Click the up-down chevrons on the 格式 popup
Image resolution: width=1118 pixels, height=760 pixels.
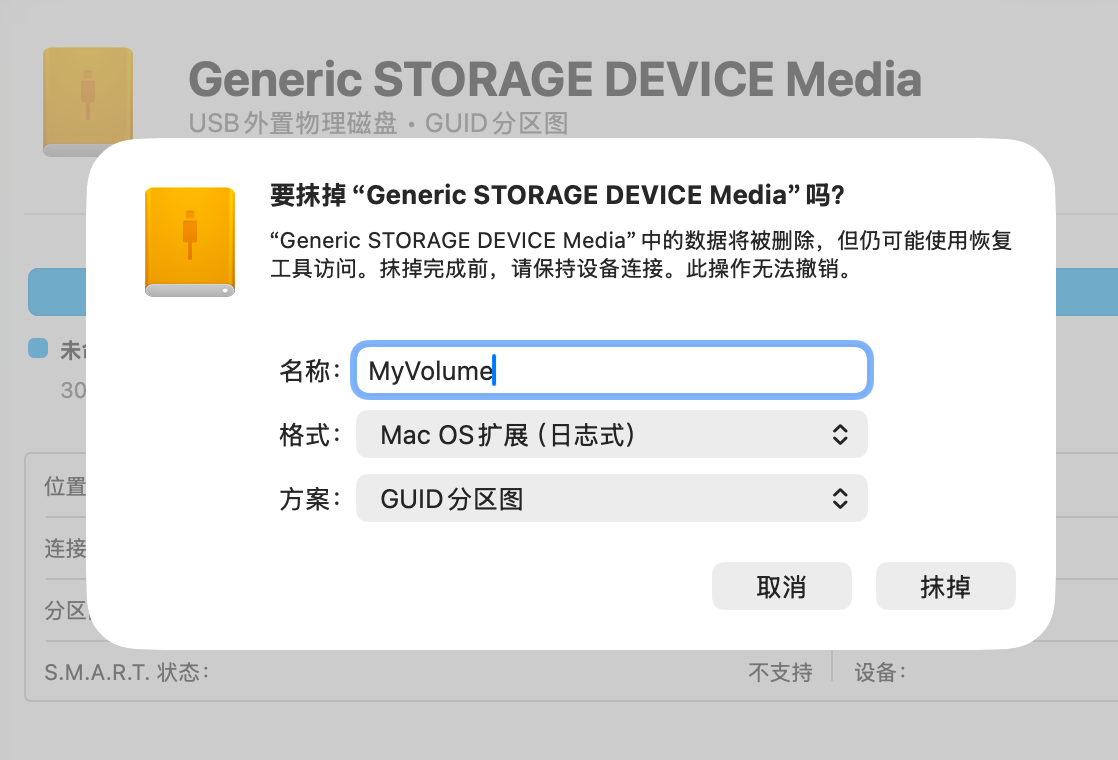click(x=840, y=435)
